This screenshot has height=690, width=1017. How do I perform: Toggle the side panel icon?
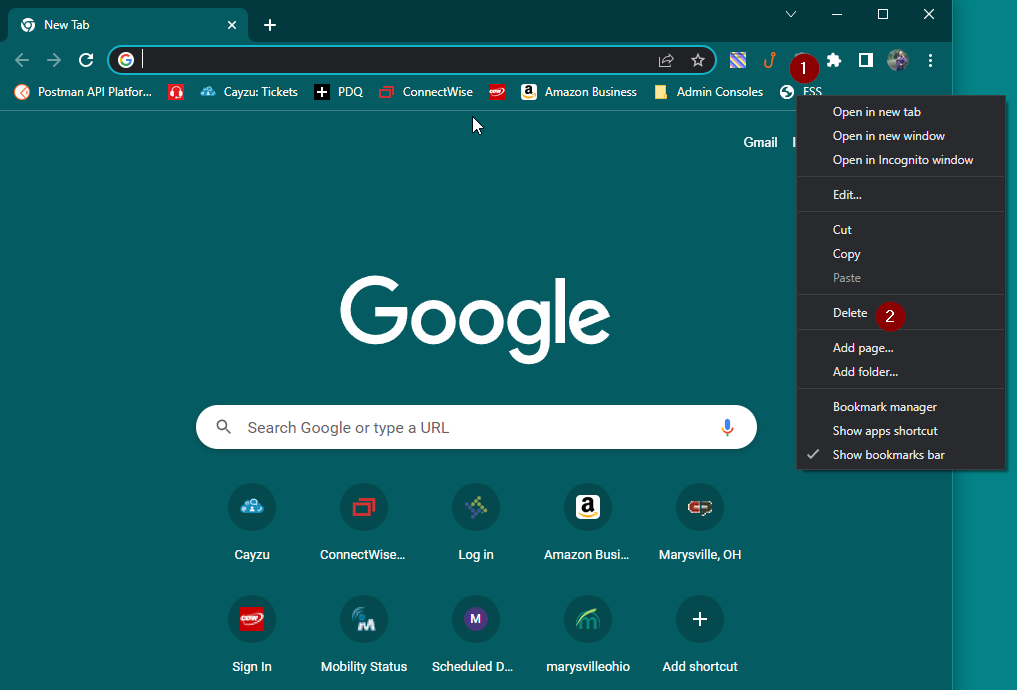pyautogui.click(x=866, y=60)
